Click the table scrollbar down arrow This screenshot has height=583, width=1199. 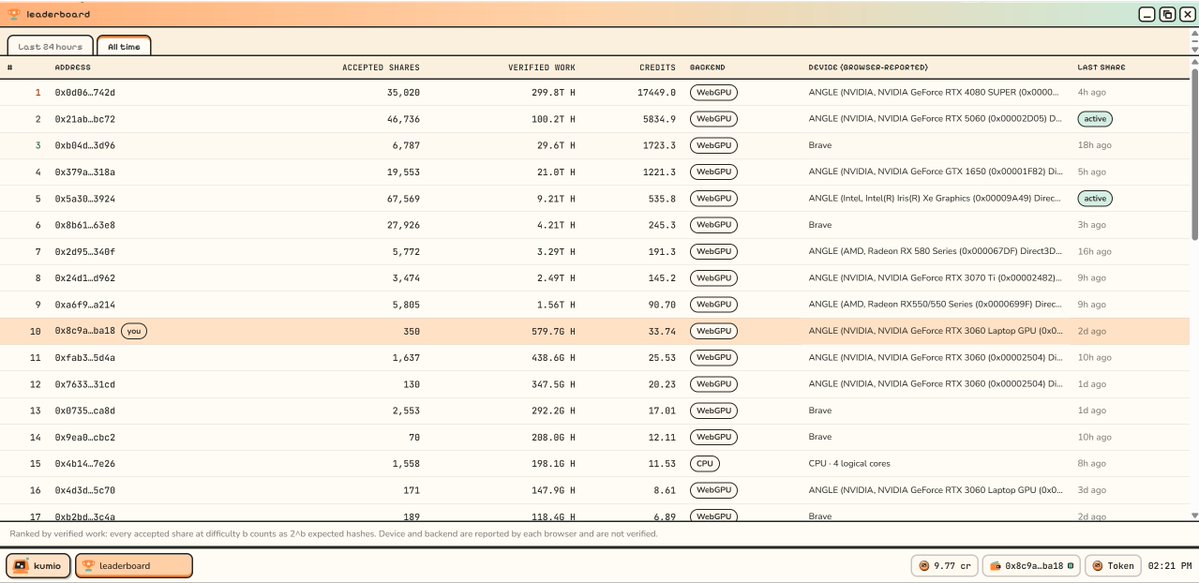coord(1194,516)
